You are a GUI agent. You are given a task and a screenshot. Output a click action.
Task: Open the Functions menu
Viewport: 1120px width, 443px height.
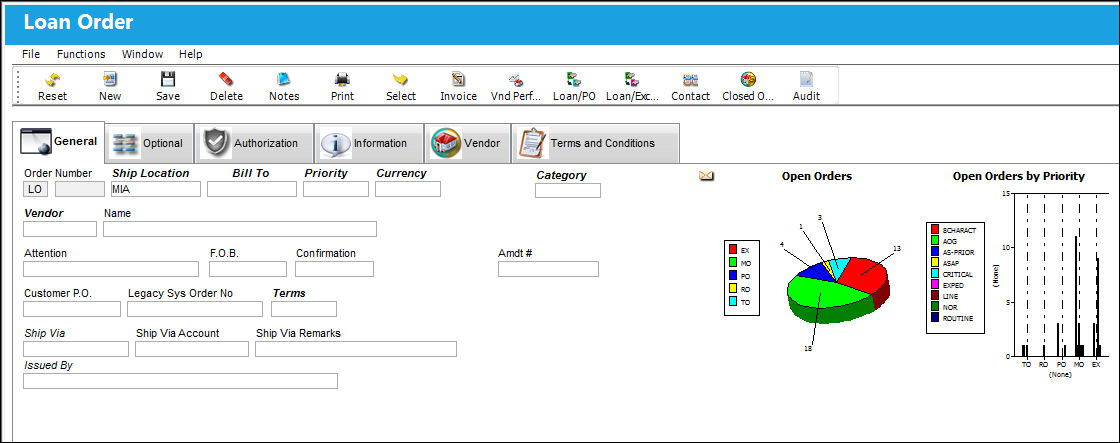(x=81, y=54)
